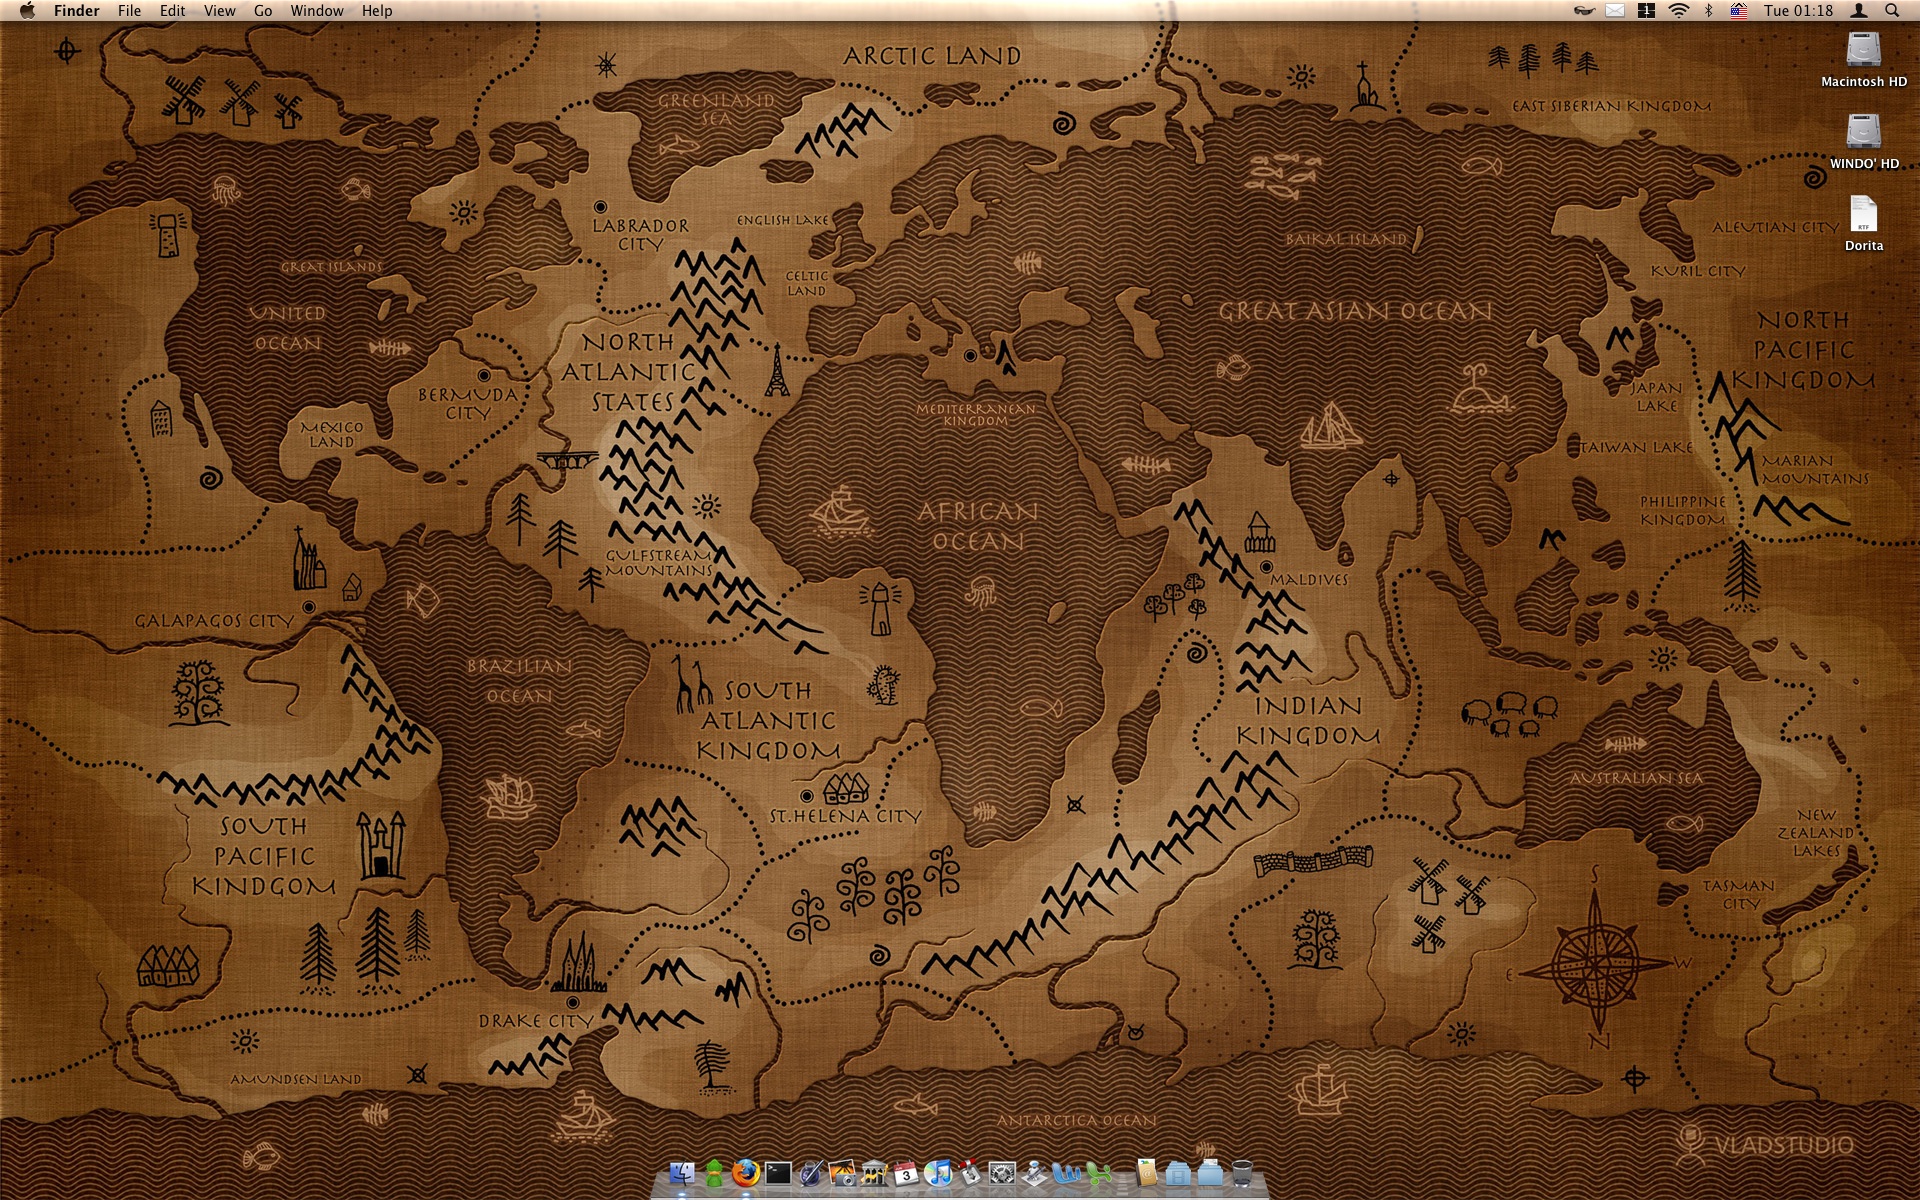
Task: Open iCal calendar in the Dock
Action: click(906, 1173)
